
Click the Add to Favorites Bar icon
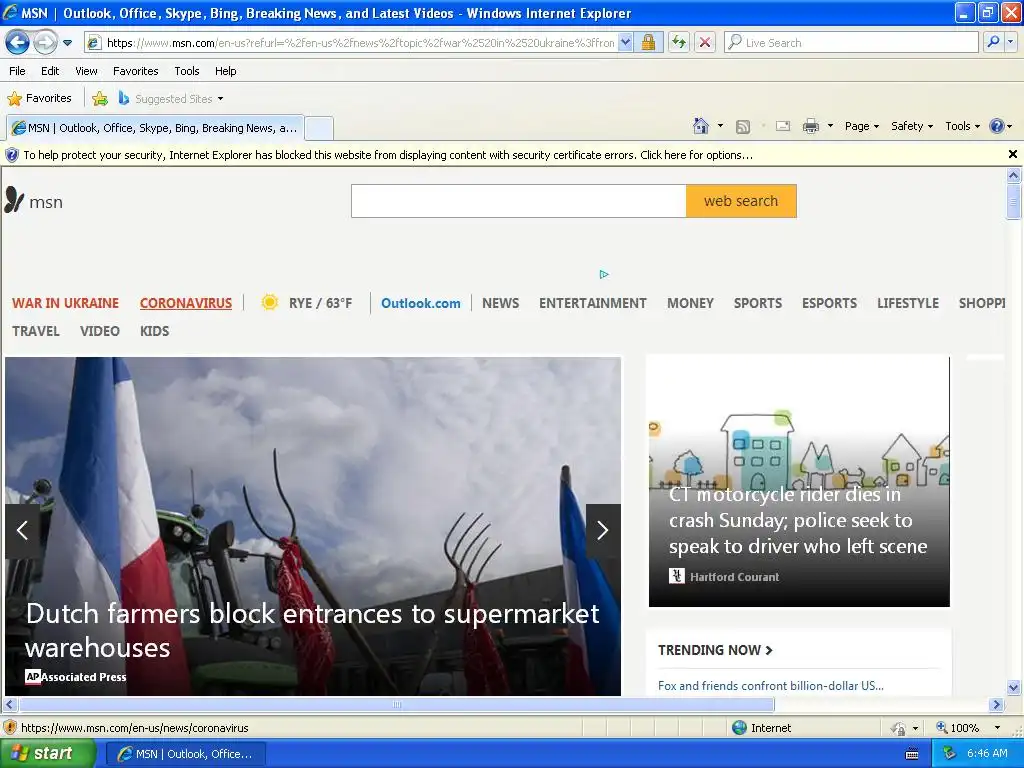(100, 99)
